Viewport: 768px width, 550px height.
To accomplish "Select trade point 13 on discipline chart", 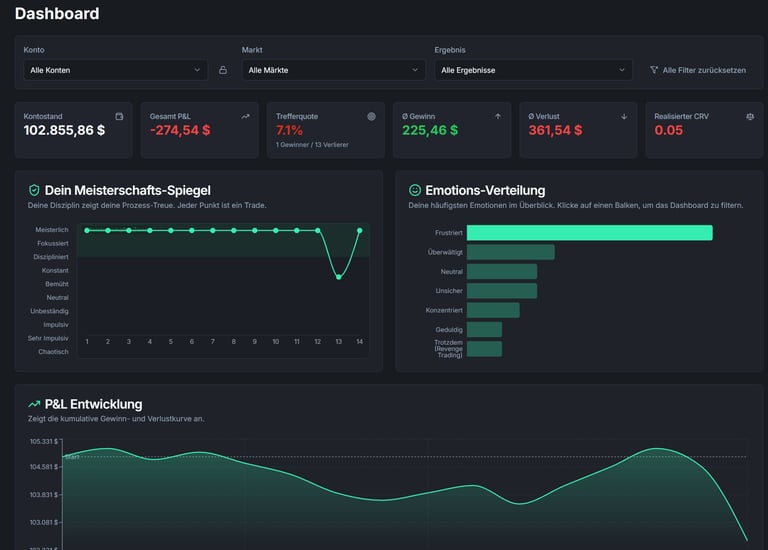I will [x=338, y=277].
